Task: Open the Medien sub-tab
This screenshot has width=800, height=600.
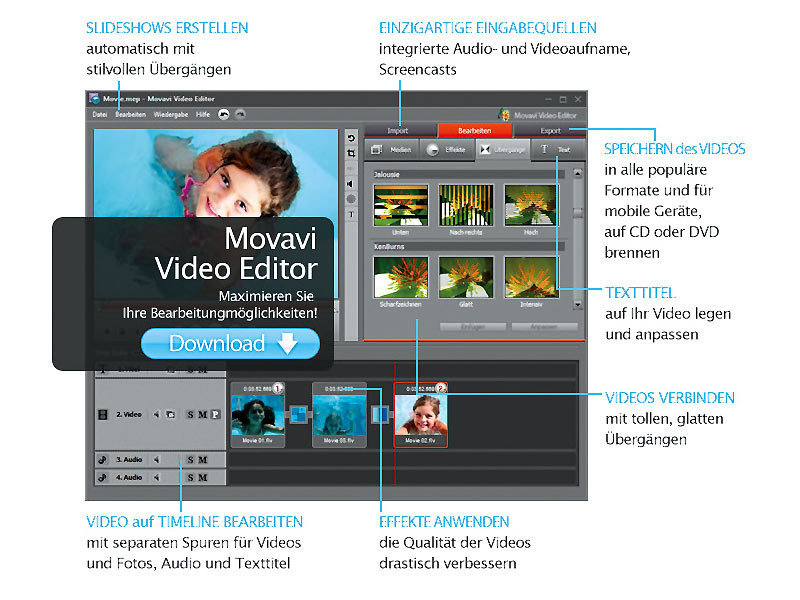Action: pyautogui.click(x=392, y=149)
